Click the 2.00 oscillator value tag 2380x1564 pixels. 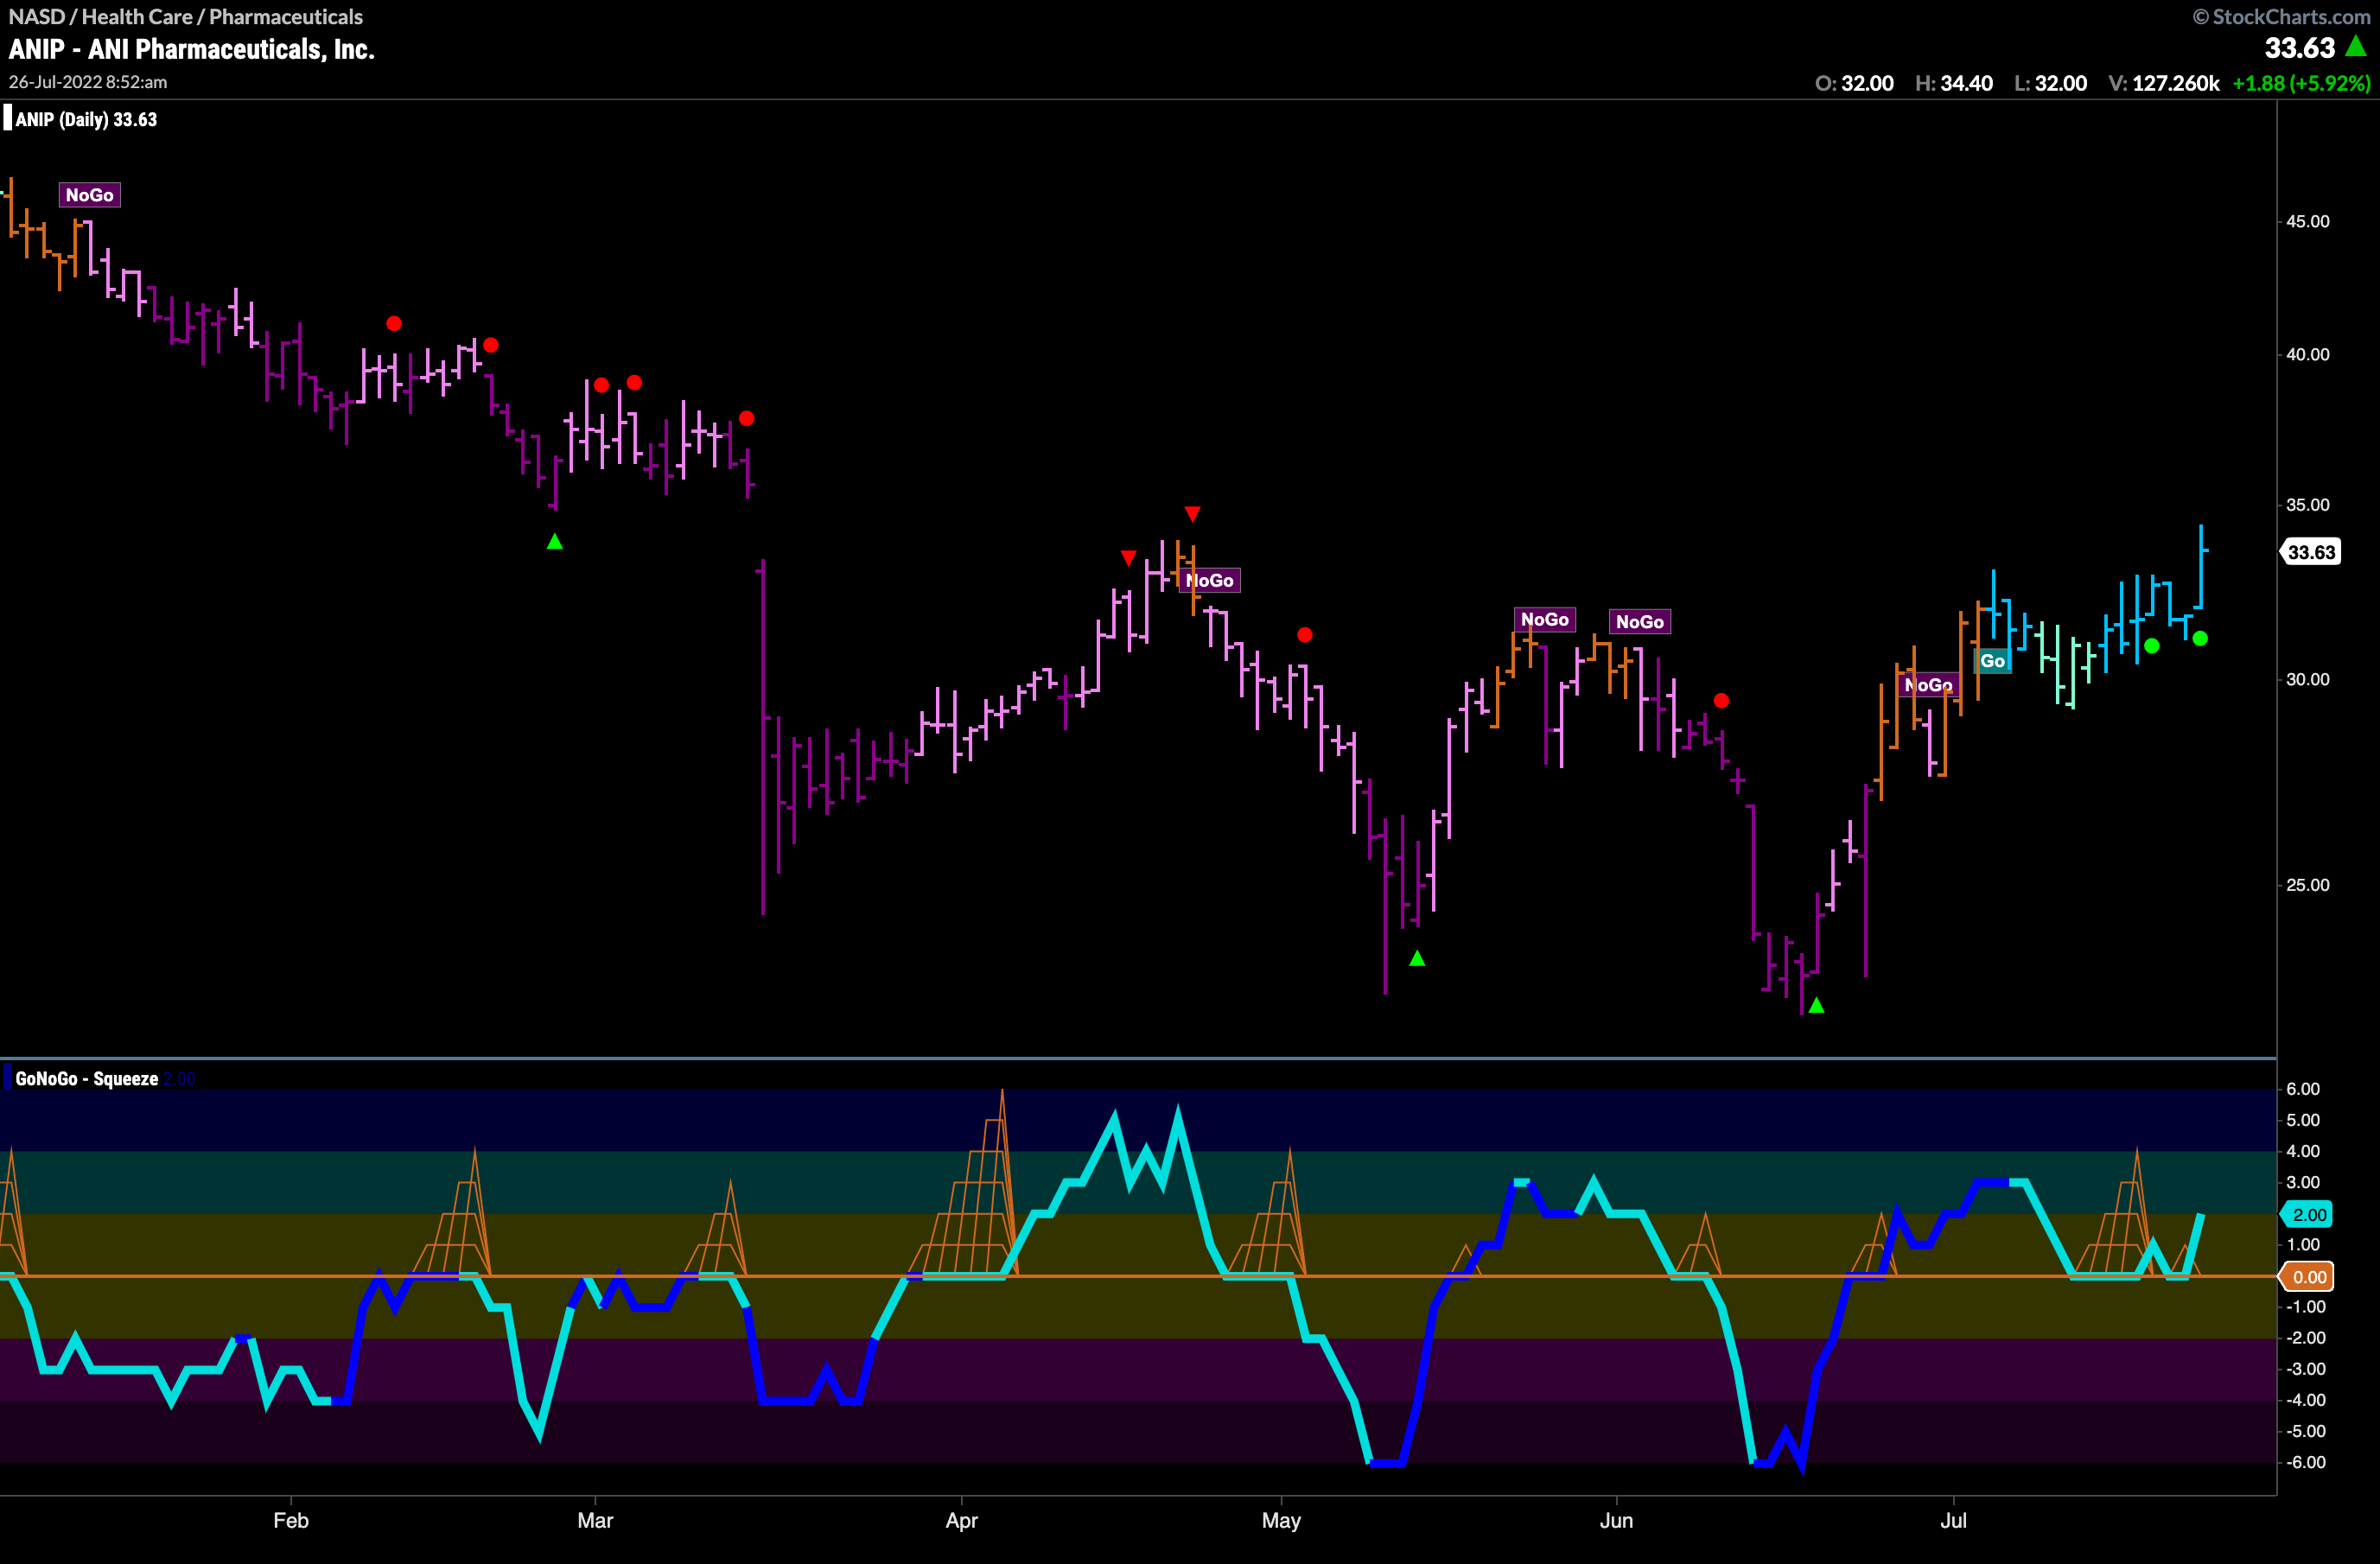point(2308,1215)
